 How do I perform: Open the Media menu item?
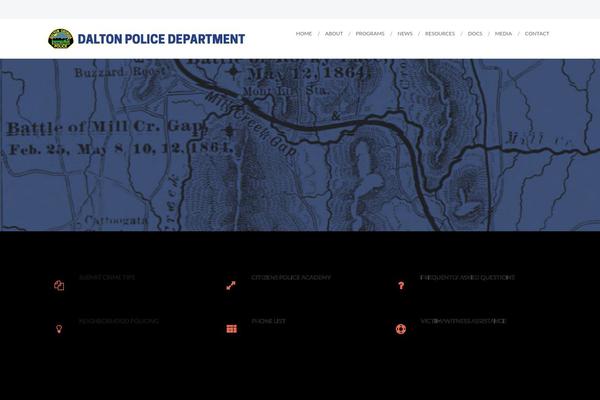pos(504,34)
